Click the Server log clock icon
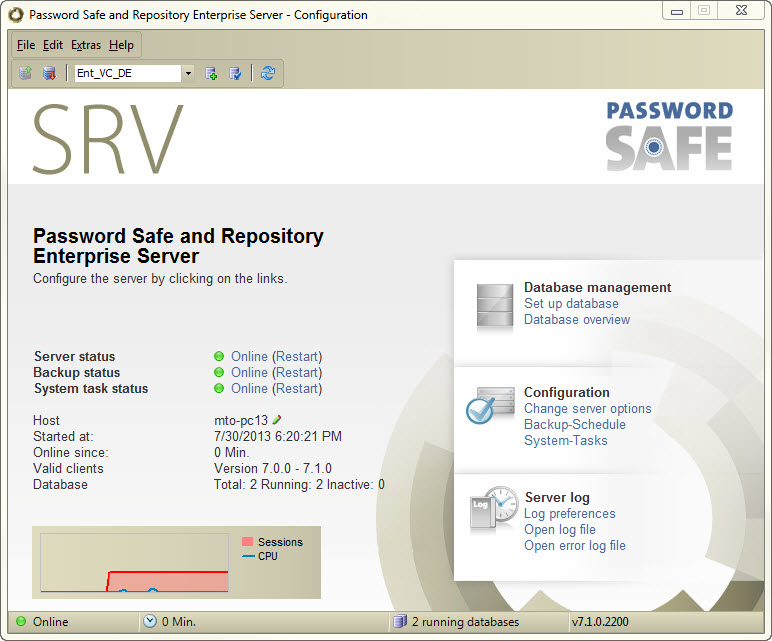The image size is (772, 641). [494, 510]
